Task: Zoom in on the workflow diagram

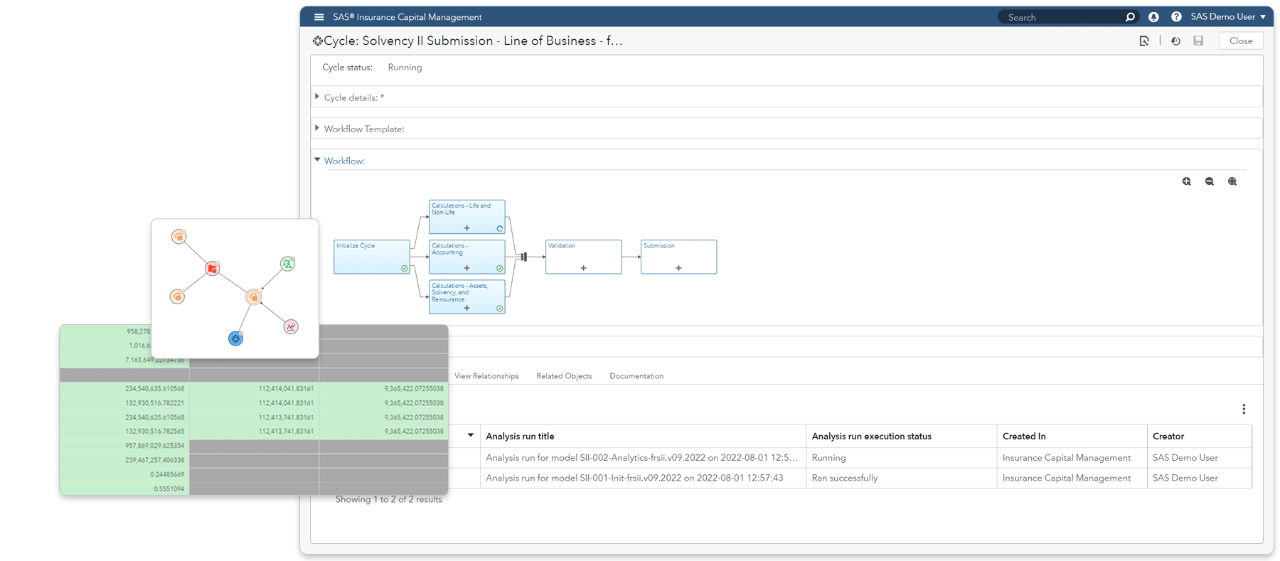Action: [x=1187, y=182]
